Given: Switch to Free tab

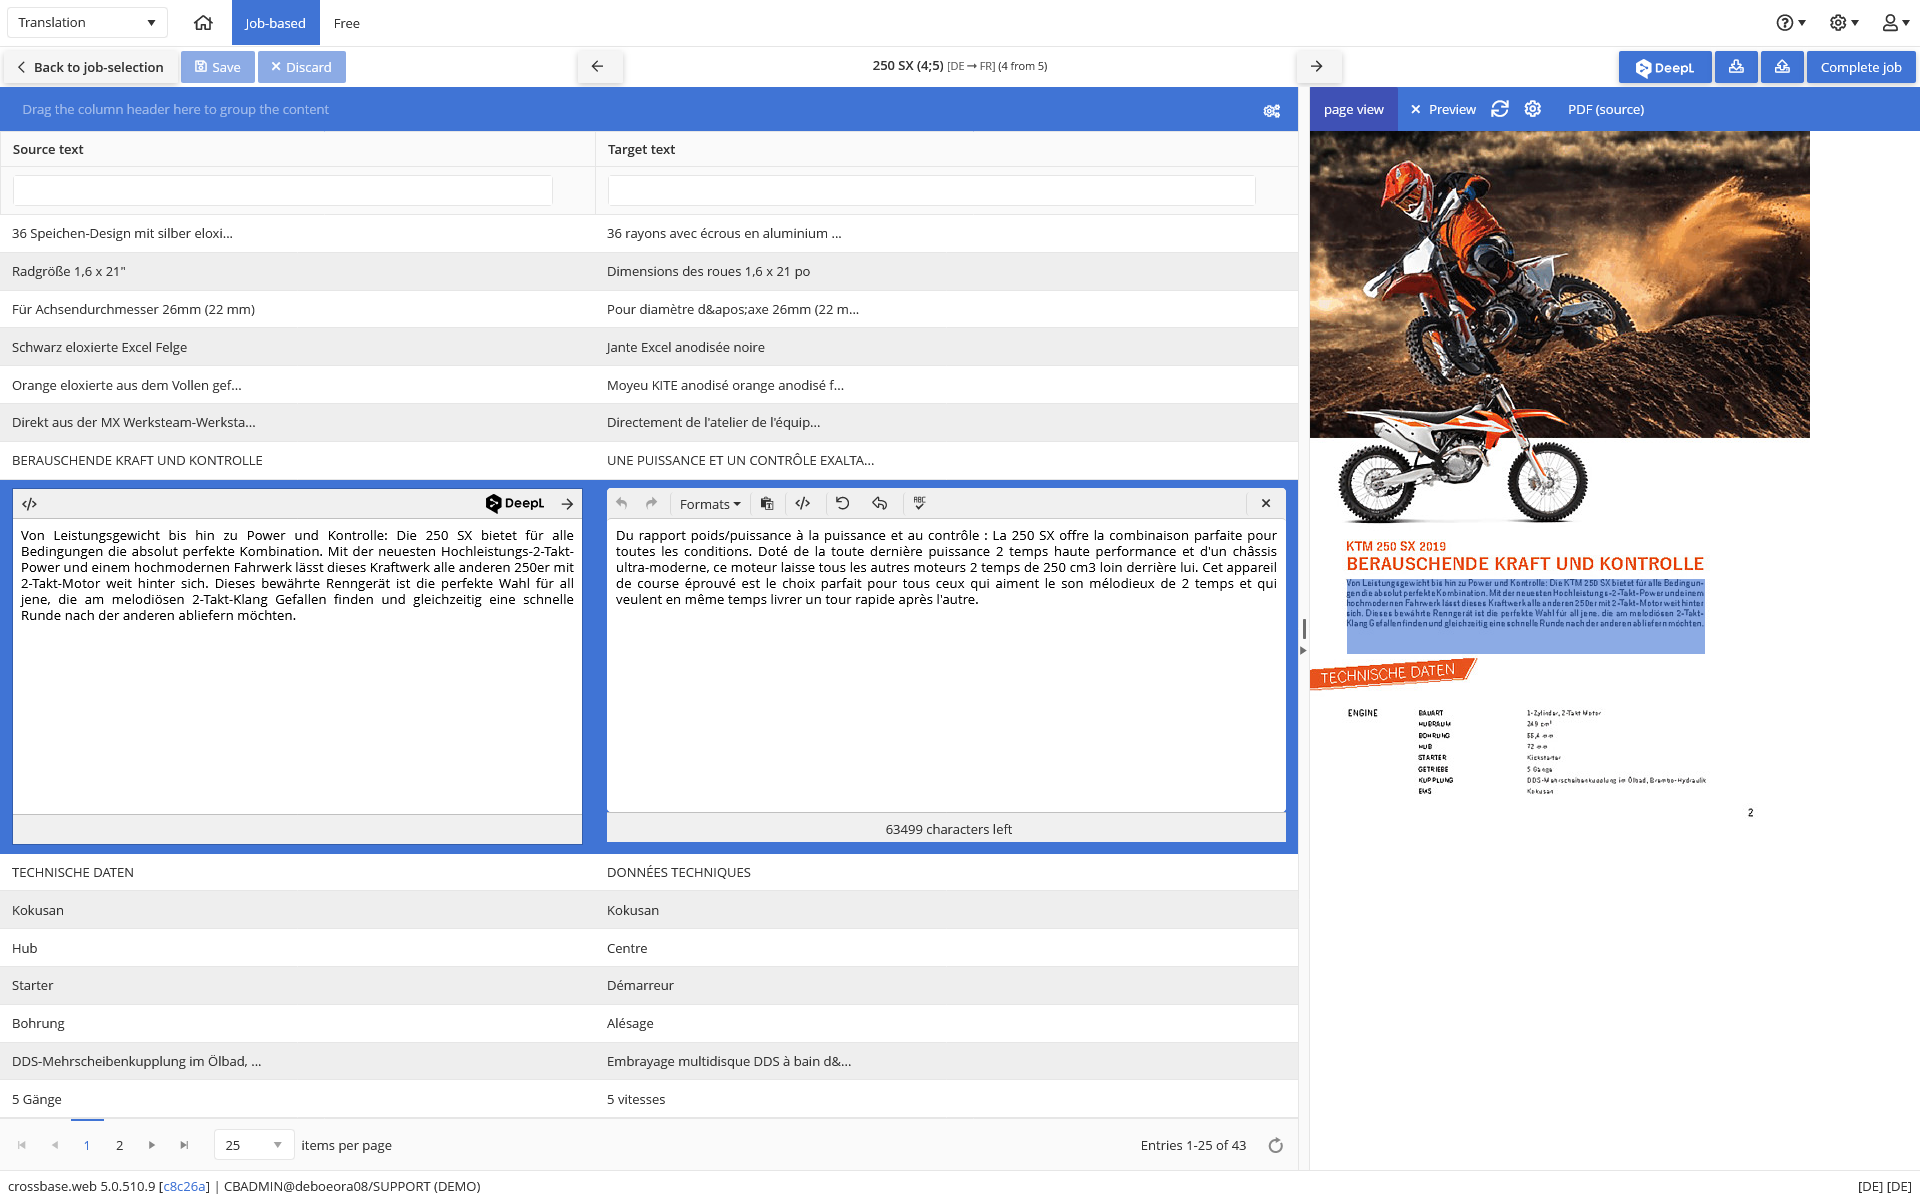Looking at the screenshot, I should [x=346, y=23].
